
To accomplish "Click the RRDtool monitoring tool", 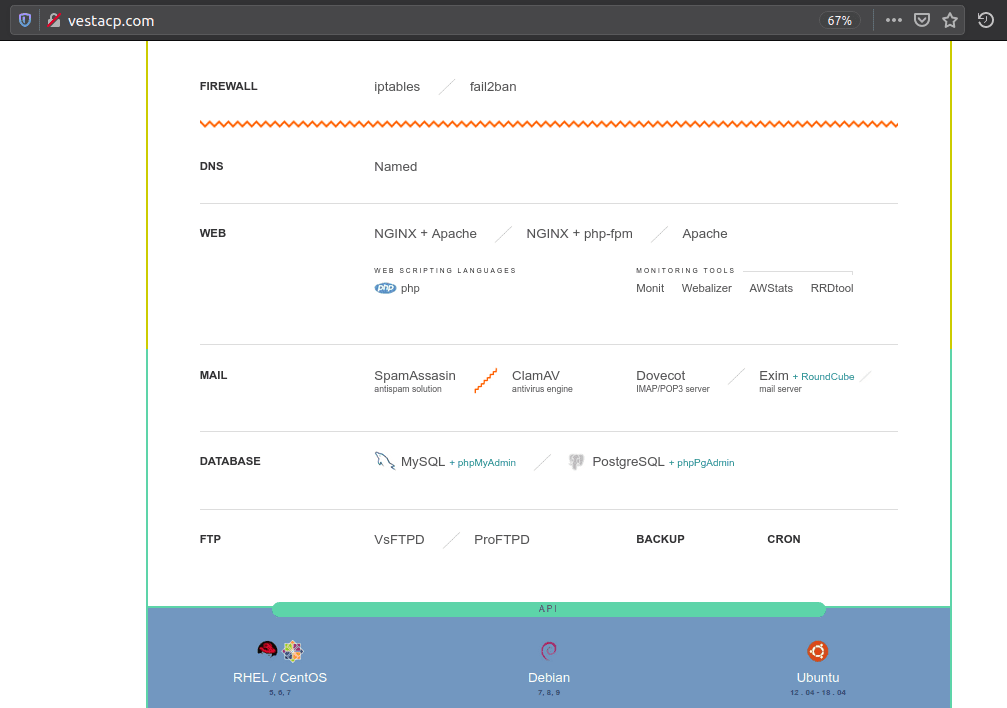I will pyautogui.click(x=832, y=288).
